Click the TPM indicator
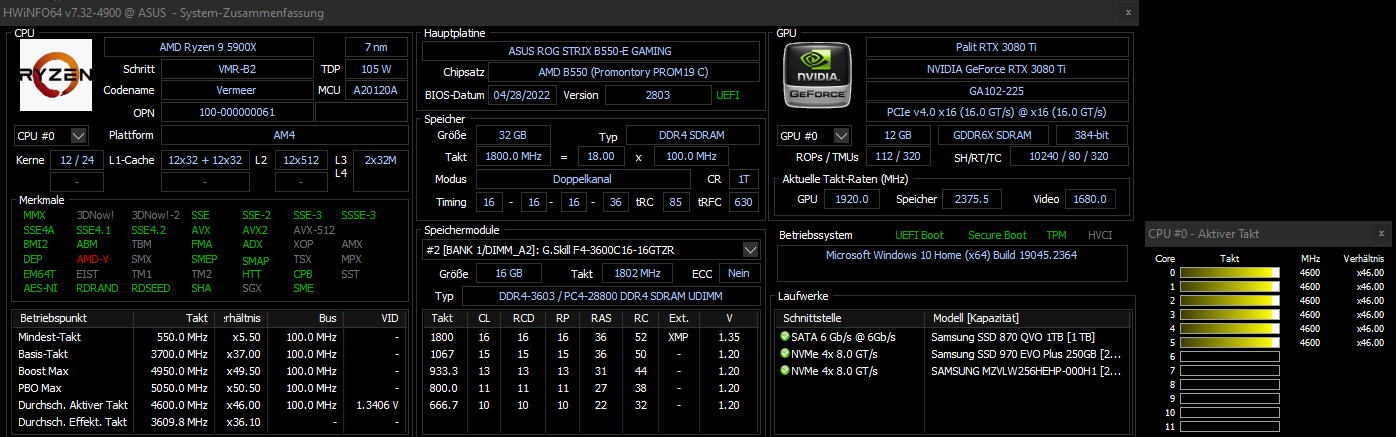The width and height of the screenshot is (1396, 437). [1057, 235]
